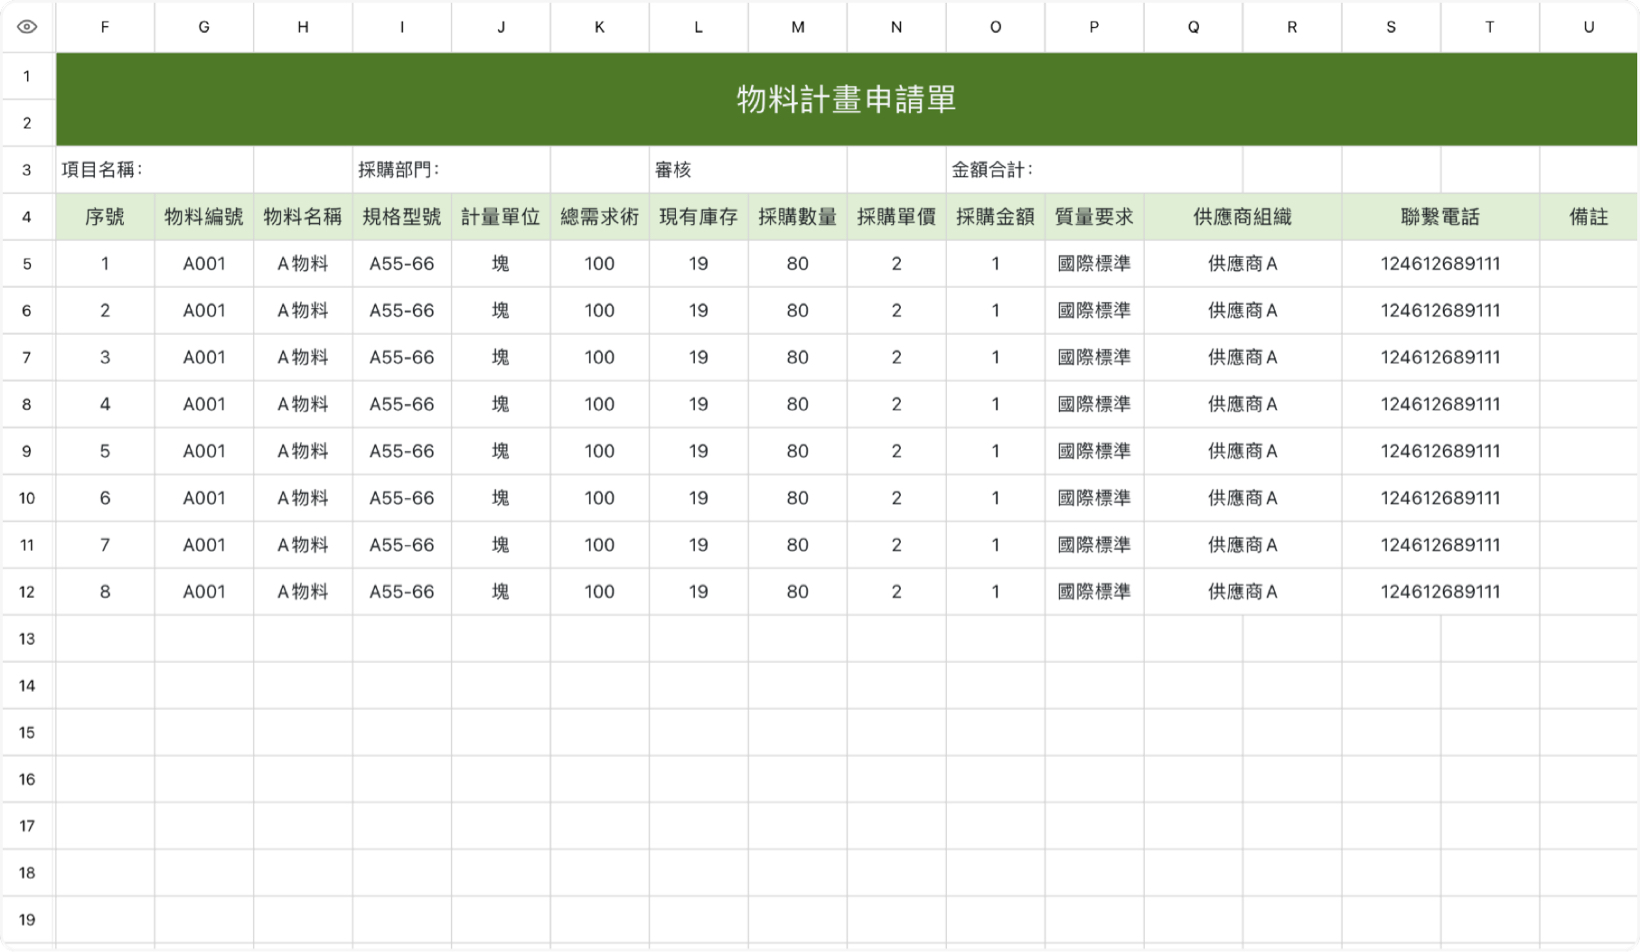Click the 供應商組織 header cell
The image size is (1640, 952).
1243,217
